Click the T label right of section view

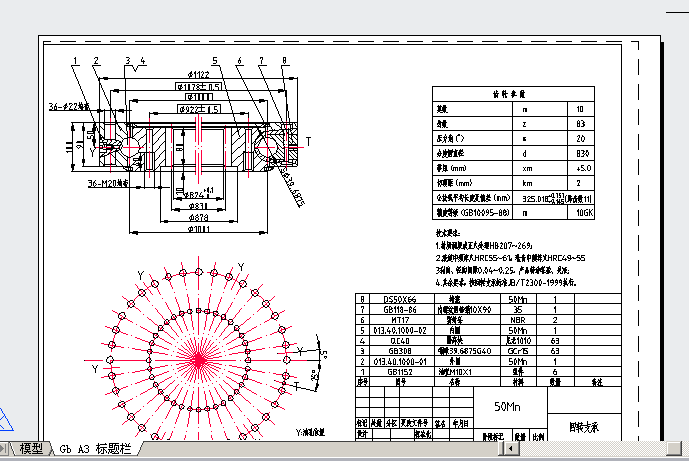tap(308, 142)
